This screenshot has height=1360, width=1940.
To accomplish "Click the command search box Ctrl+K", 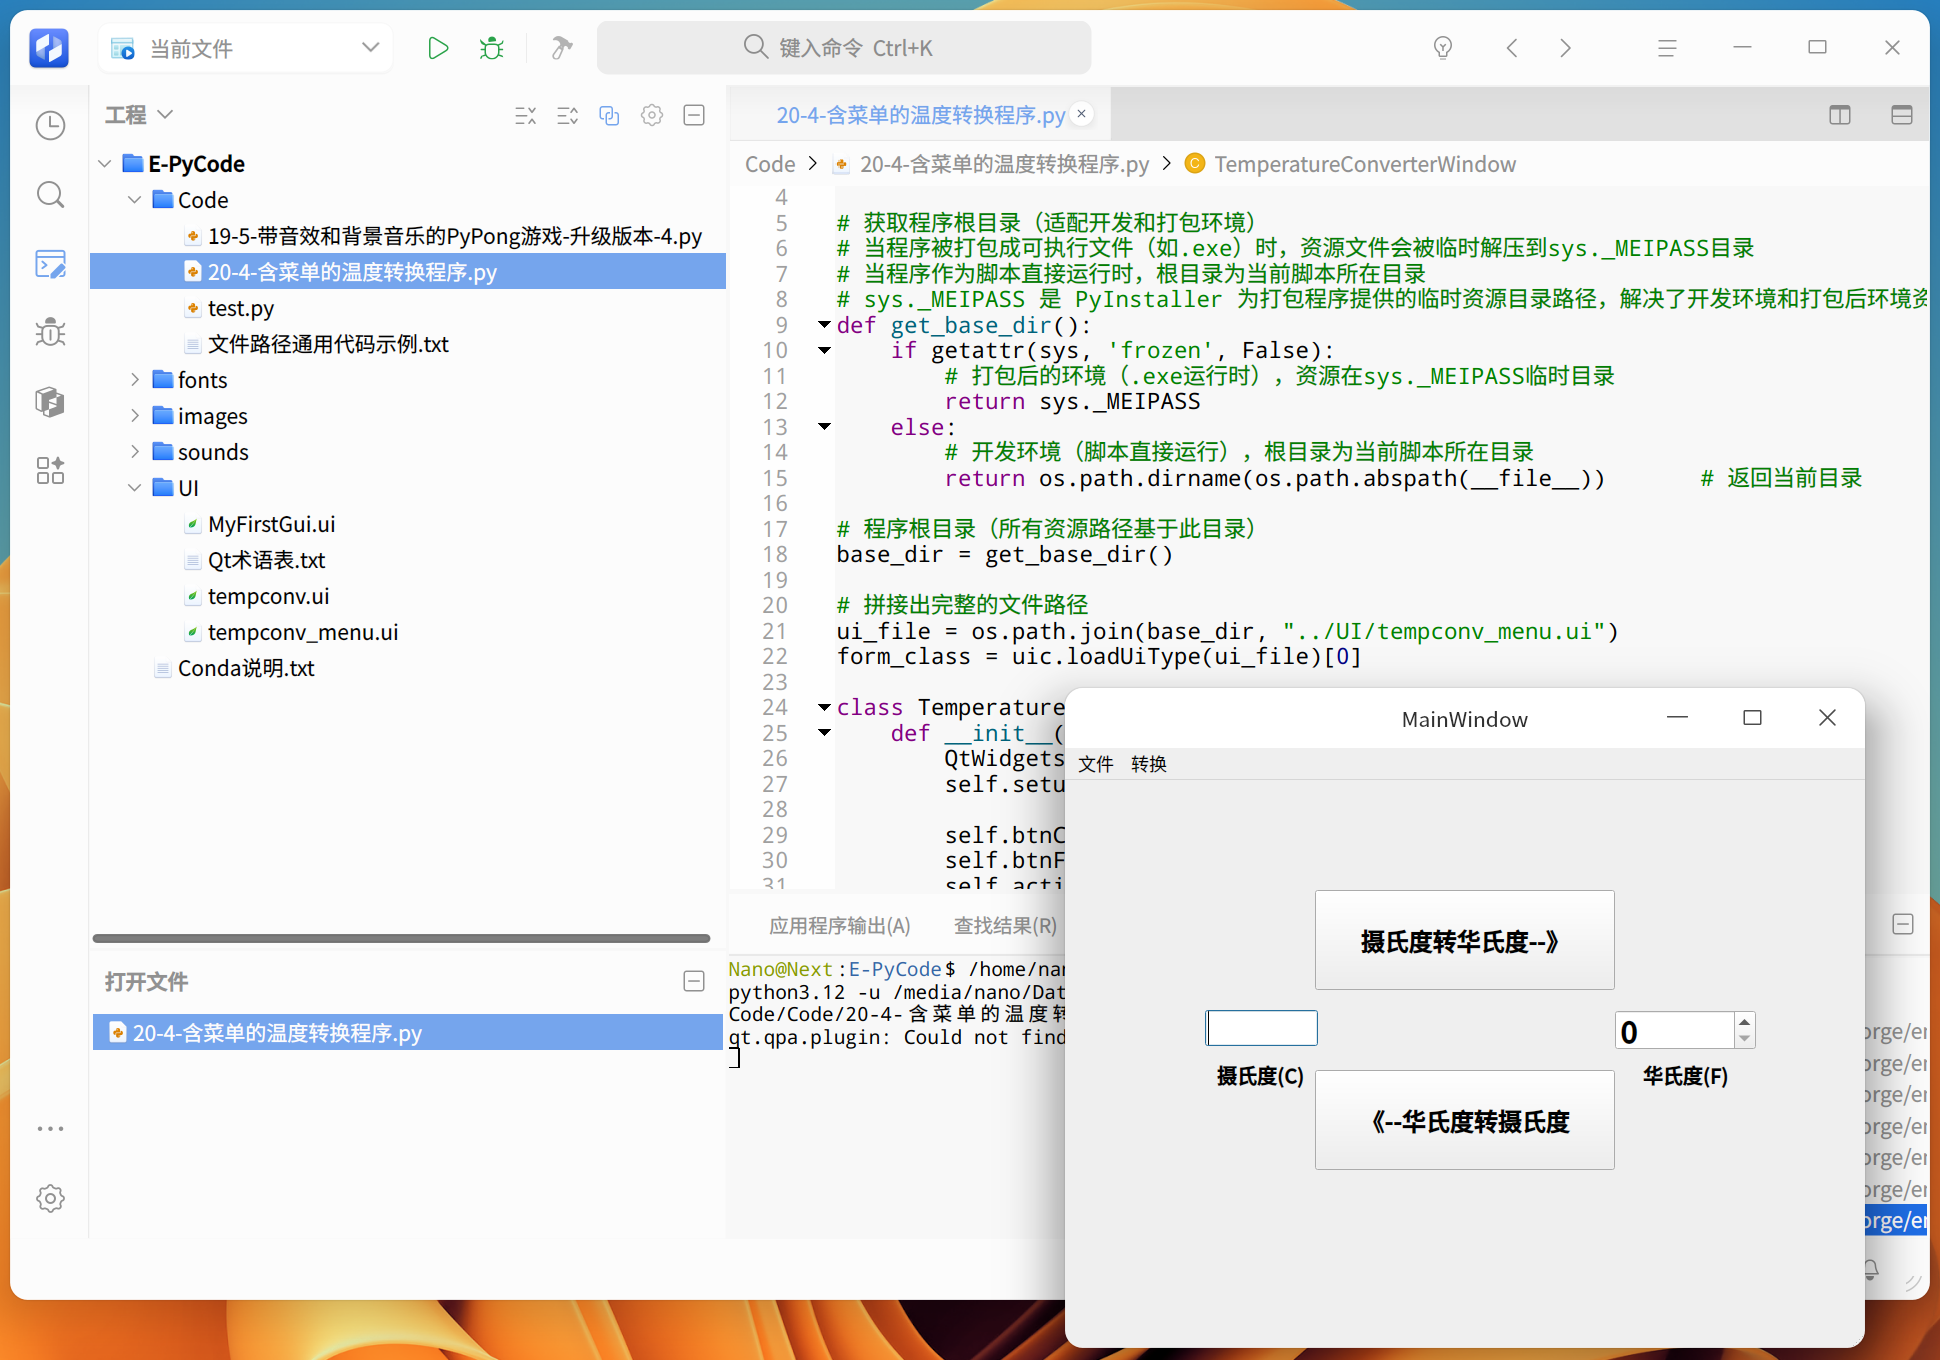I will [x=843, y=48].
